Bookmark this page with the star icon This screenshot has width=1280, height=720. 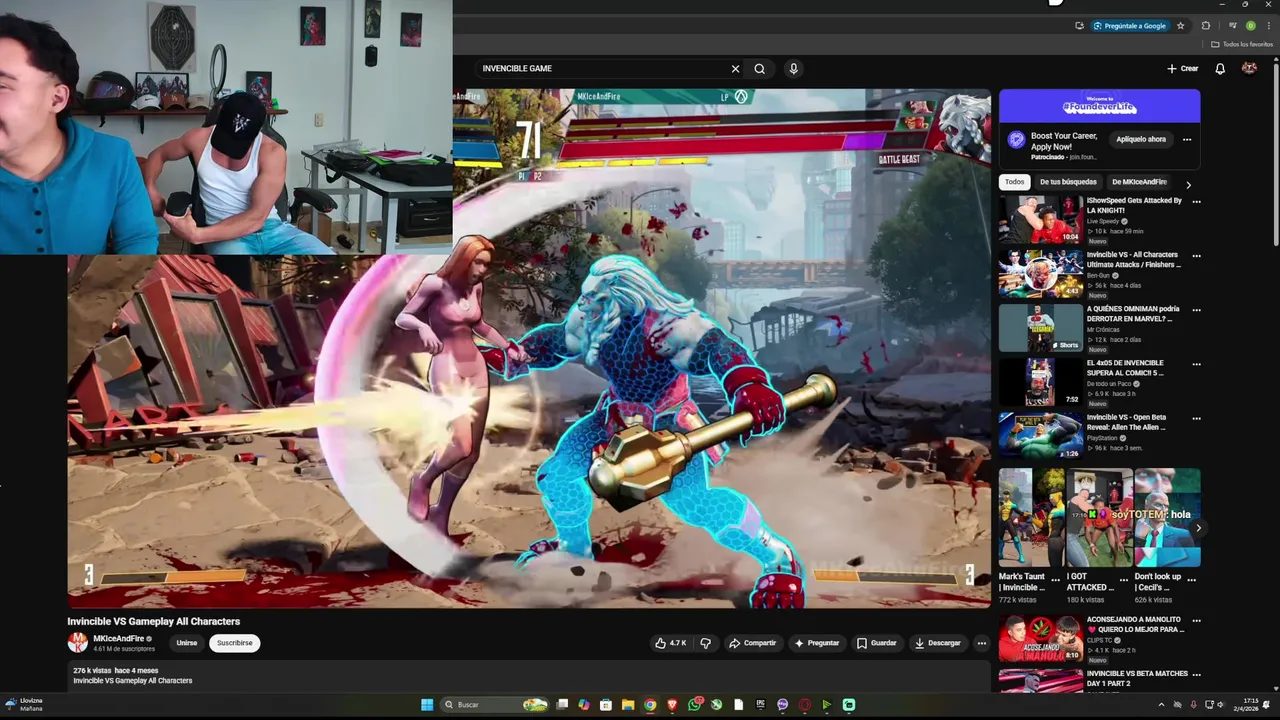click(1180, 26)
